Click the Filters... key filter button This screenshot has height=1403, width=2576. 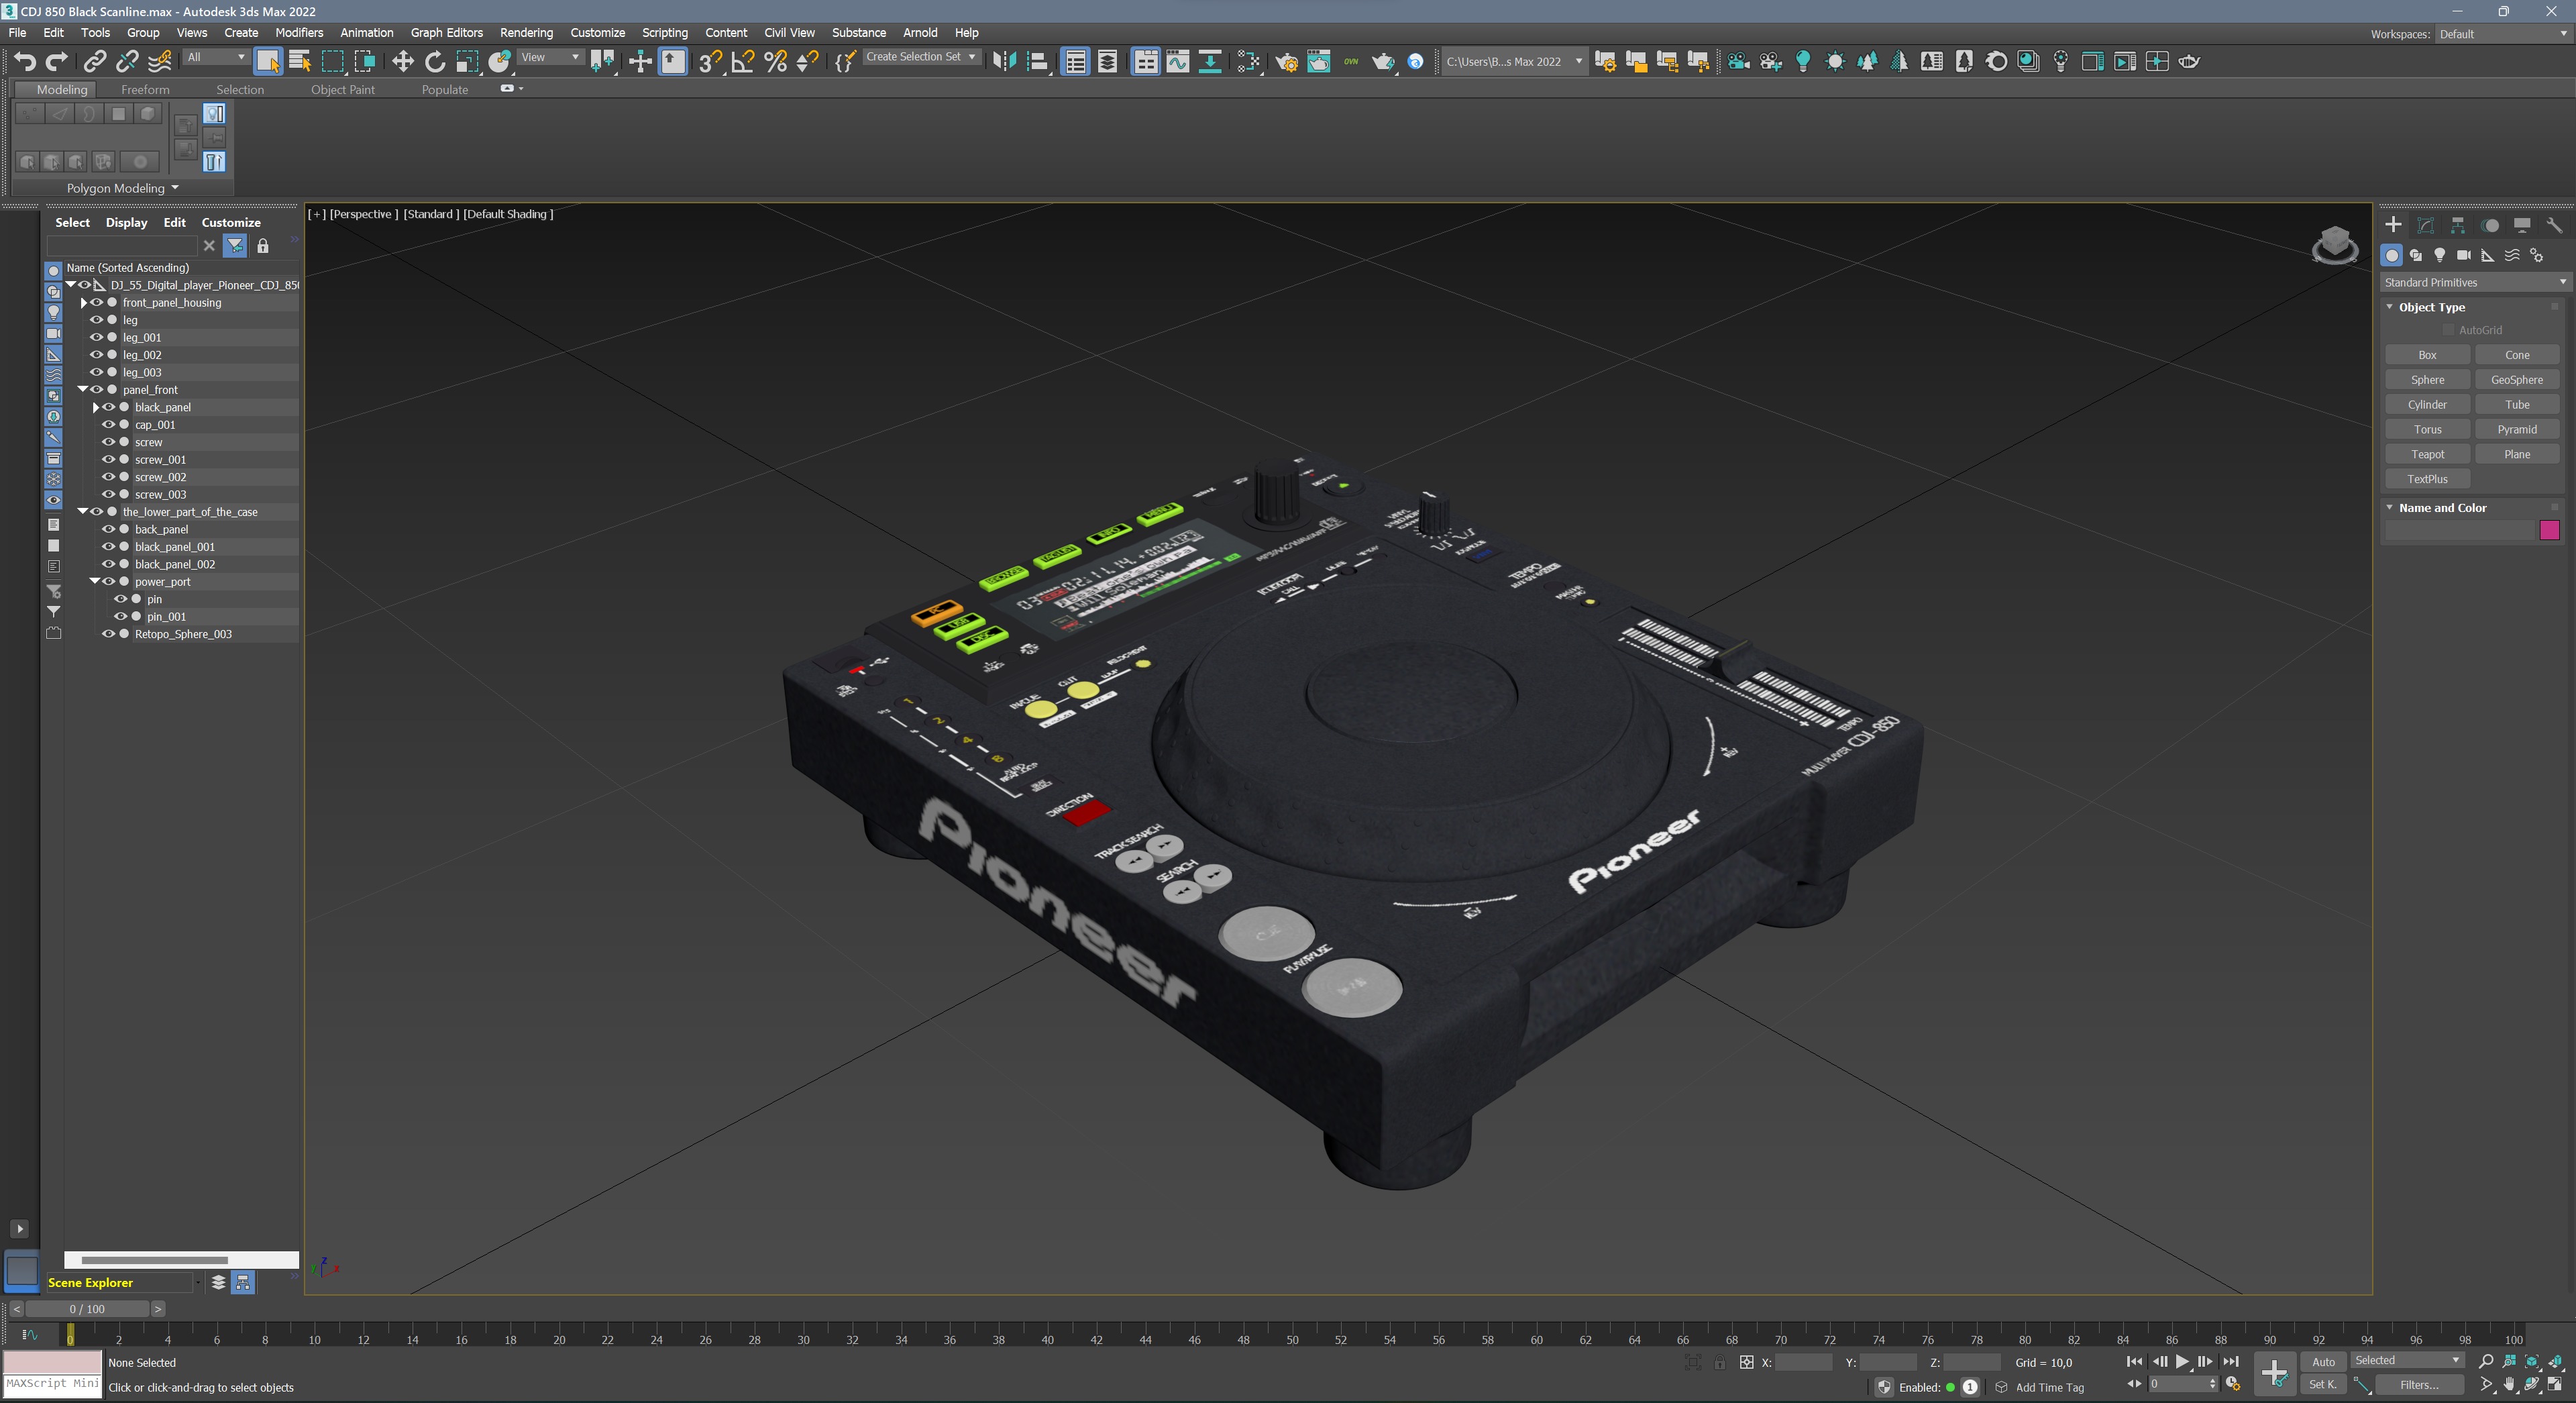(x=2419, y=1385)
